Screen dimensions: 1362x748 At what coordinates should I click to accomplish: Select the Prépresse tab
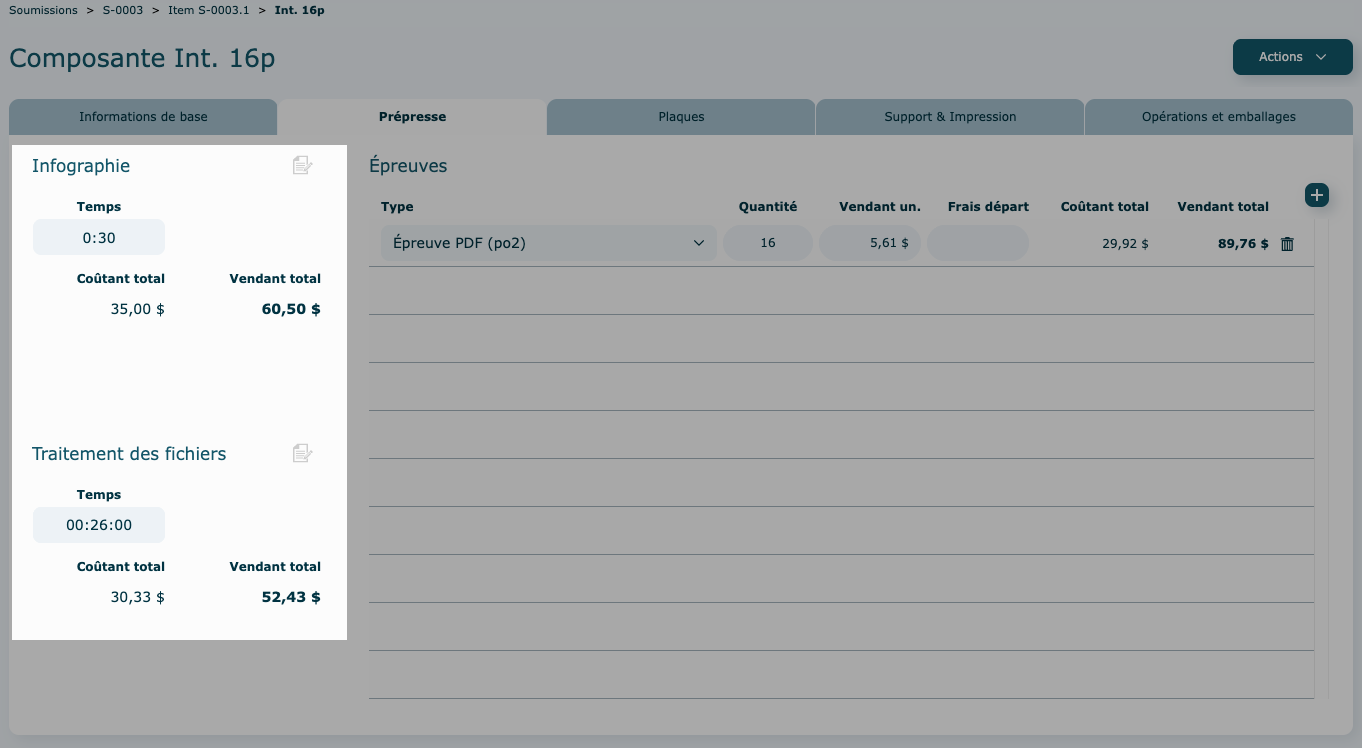coord(412,117)
